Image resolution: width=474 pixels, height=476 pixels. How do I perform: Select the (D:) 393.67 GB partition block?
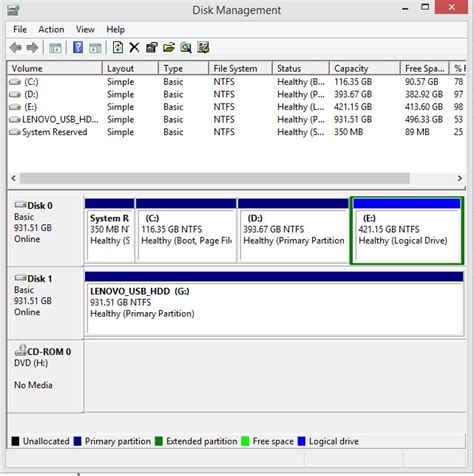tap(293, 231)
